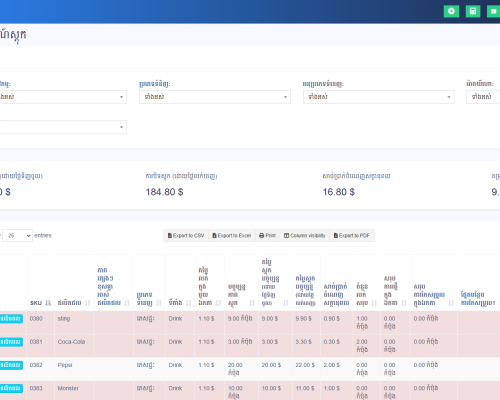
Task: Click cyan label button in the Monster row
Action: point(11,389)
